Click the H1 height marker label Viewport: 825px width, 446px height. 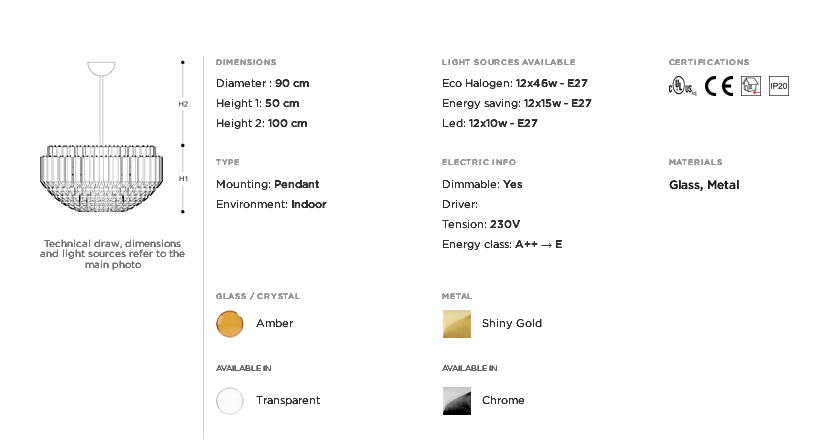tap(183, 179)
